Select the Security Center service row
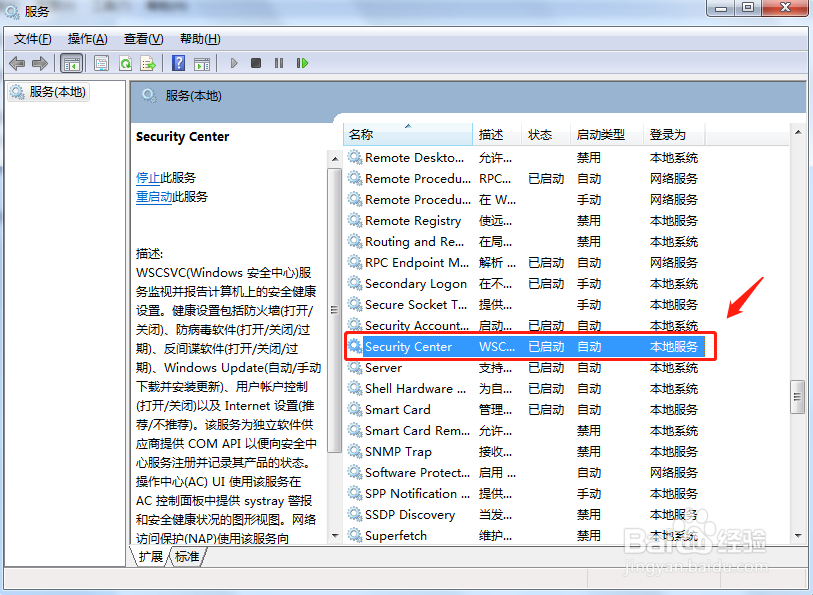 (x=420, y=346)
